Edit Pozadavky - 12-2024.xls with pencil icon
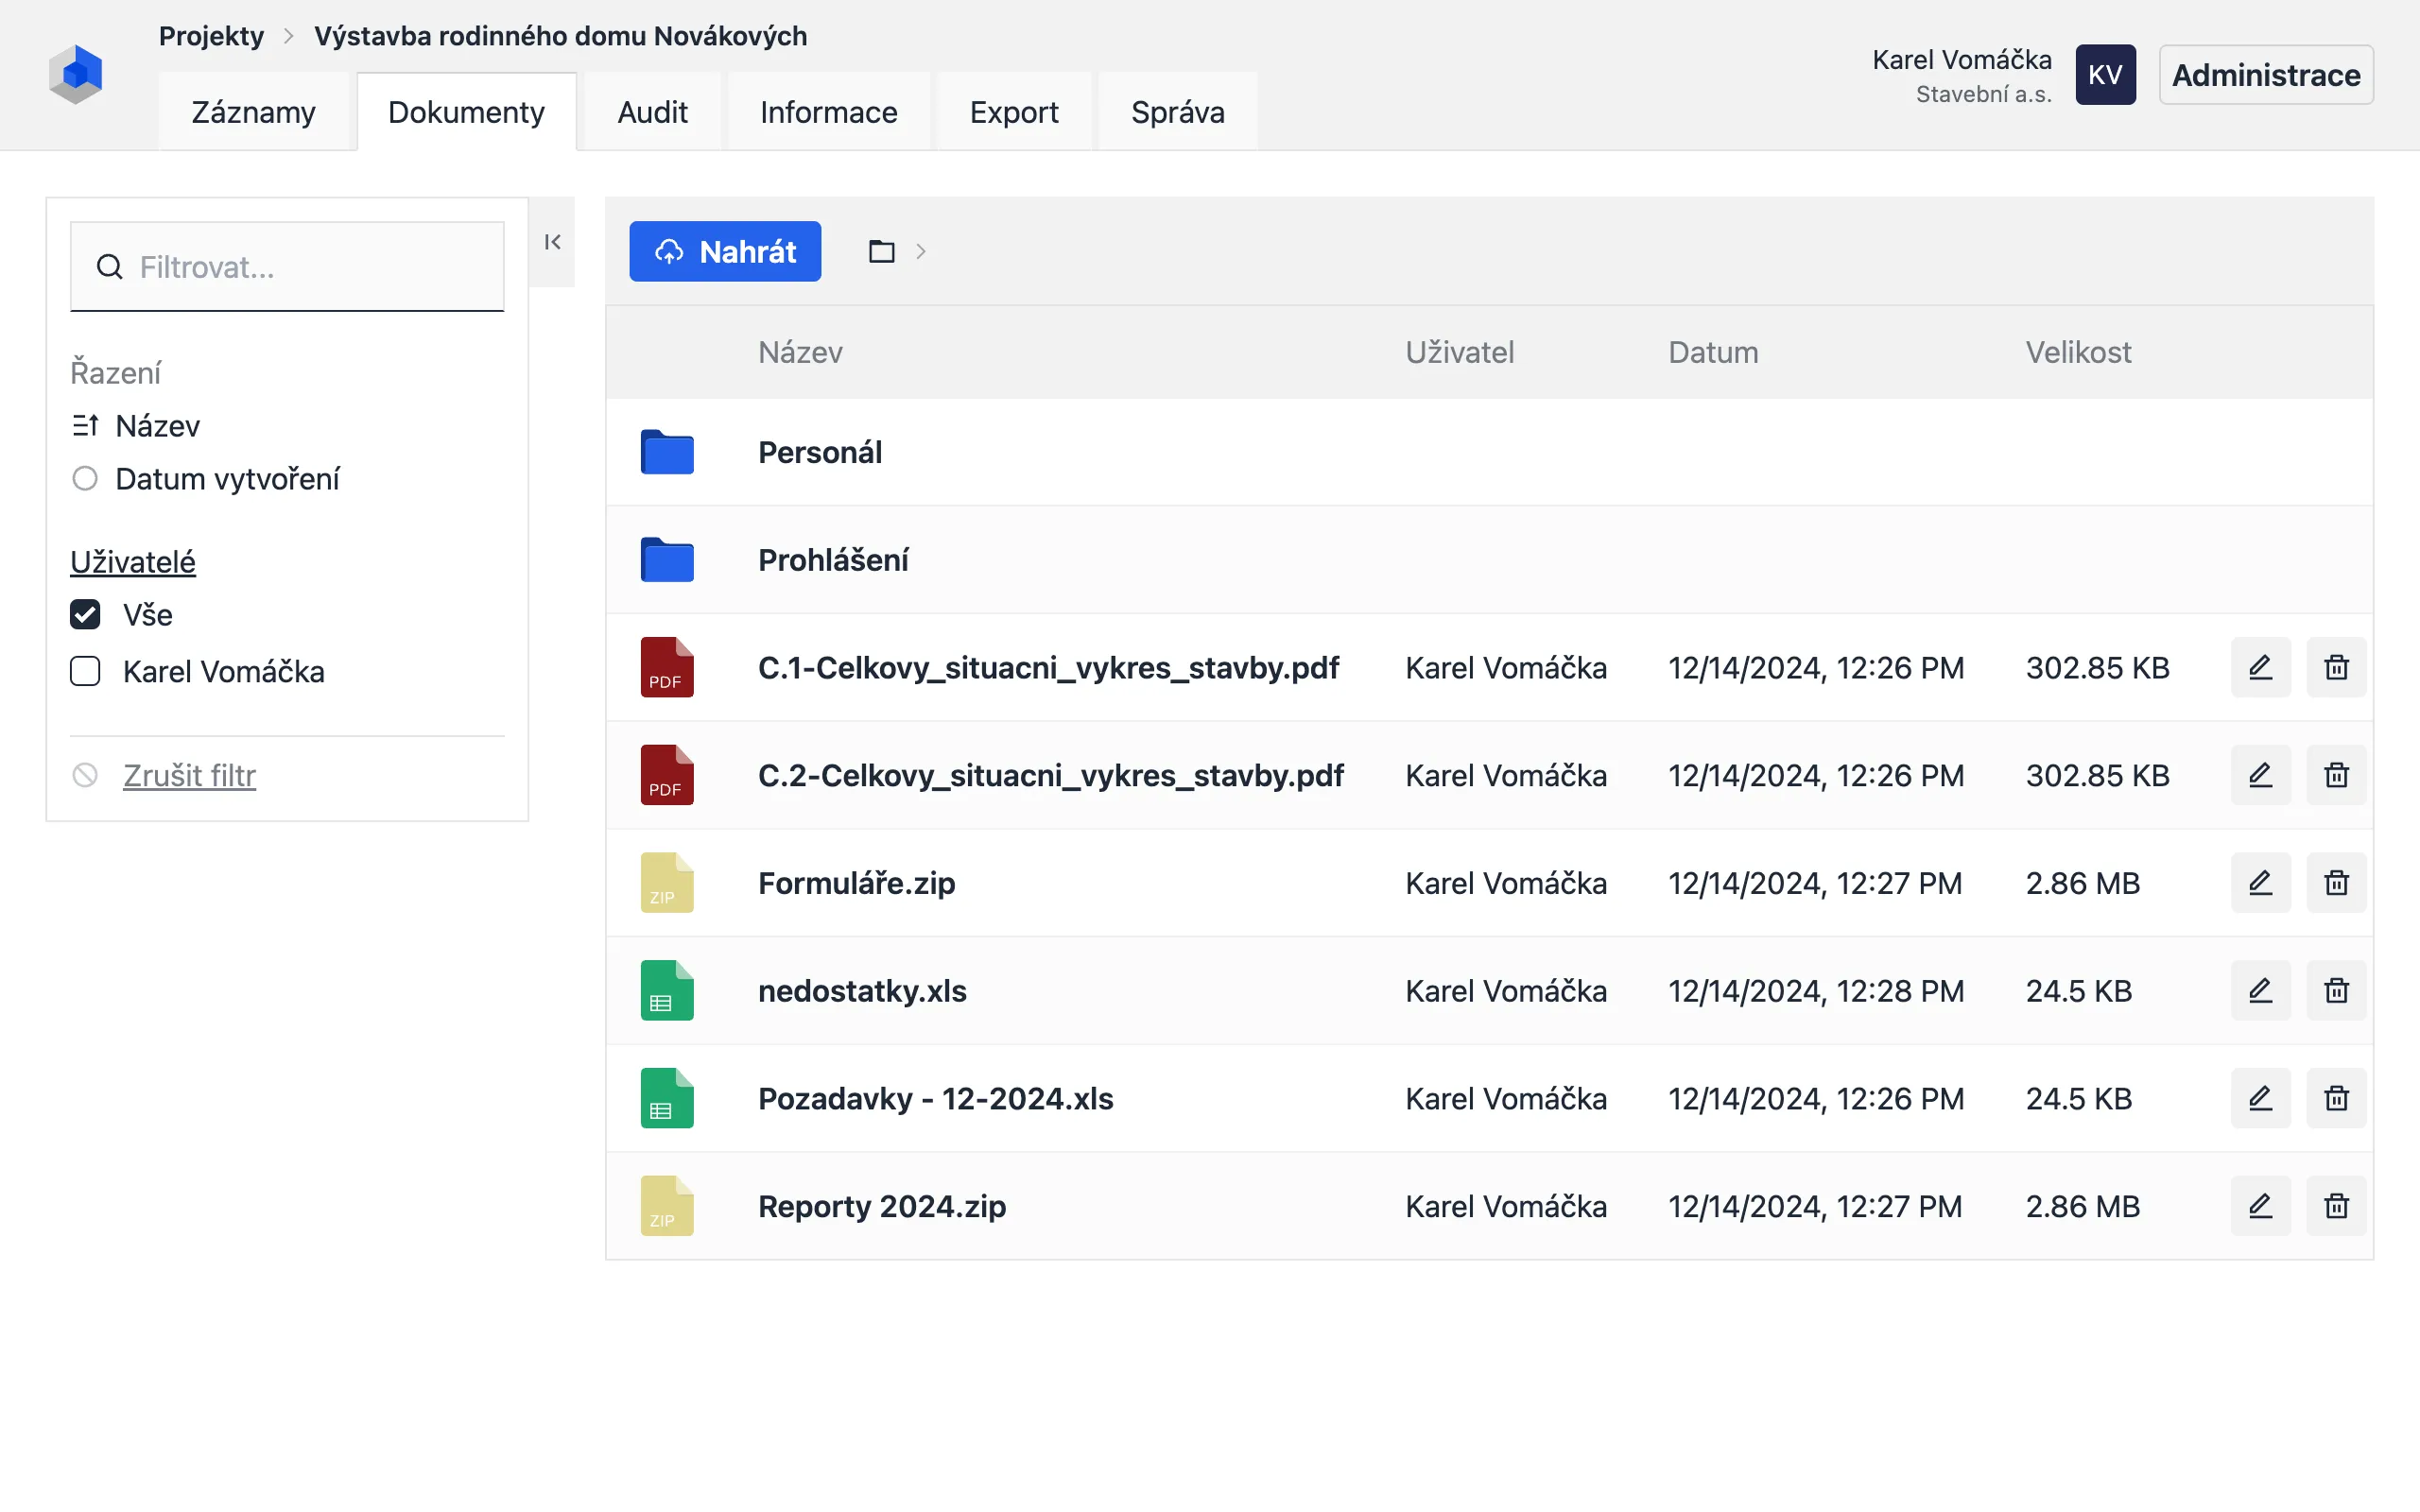The height and width of the screenshot is (1512, 2420). (2260, 1098)
